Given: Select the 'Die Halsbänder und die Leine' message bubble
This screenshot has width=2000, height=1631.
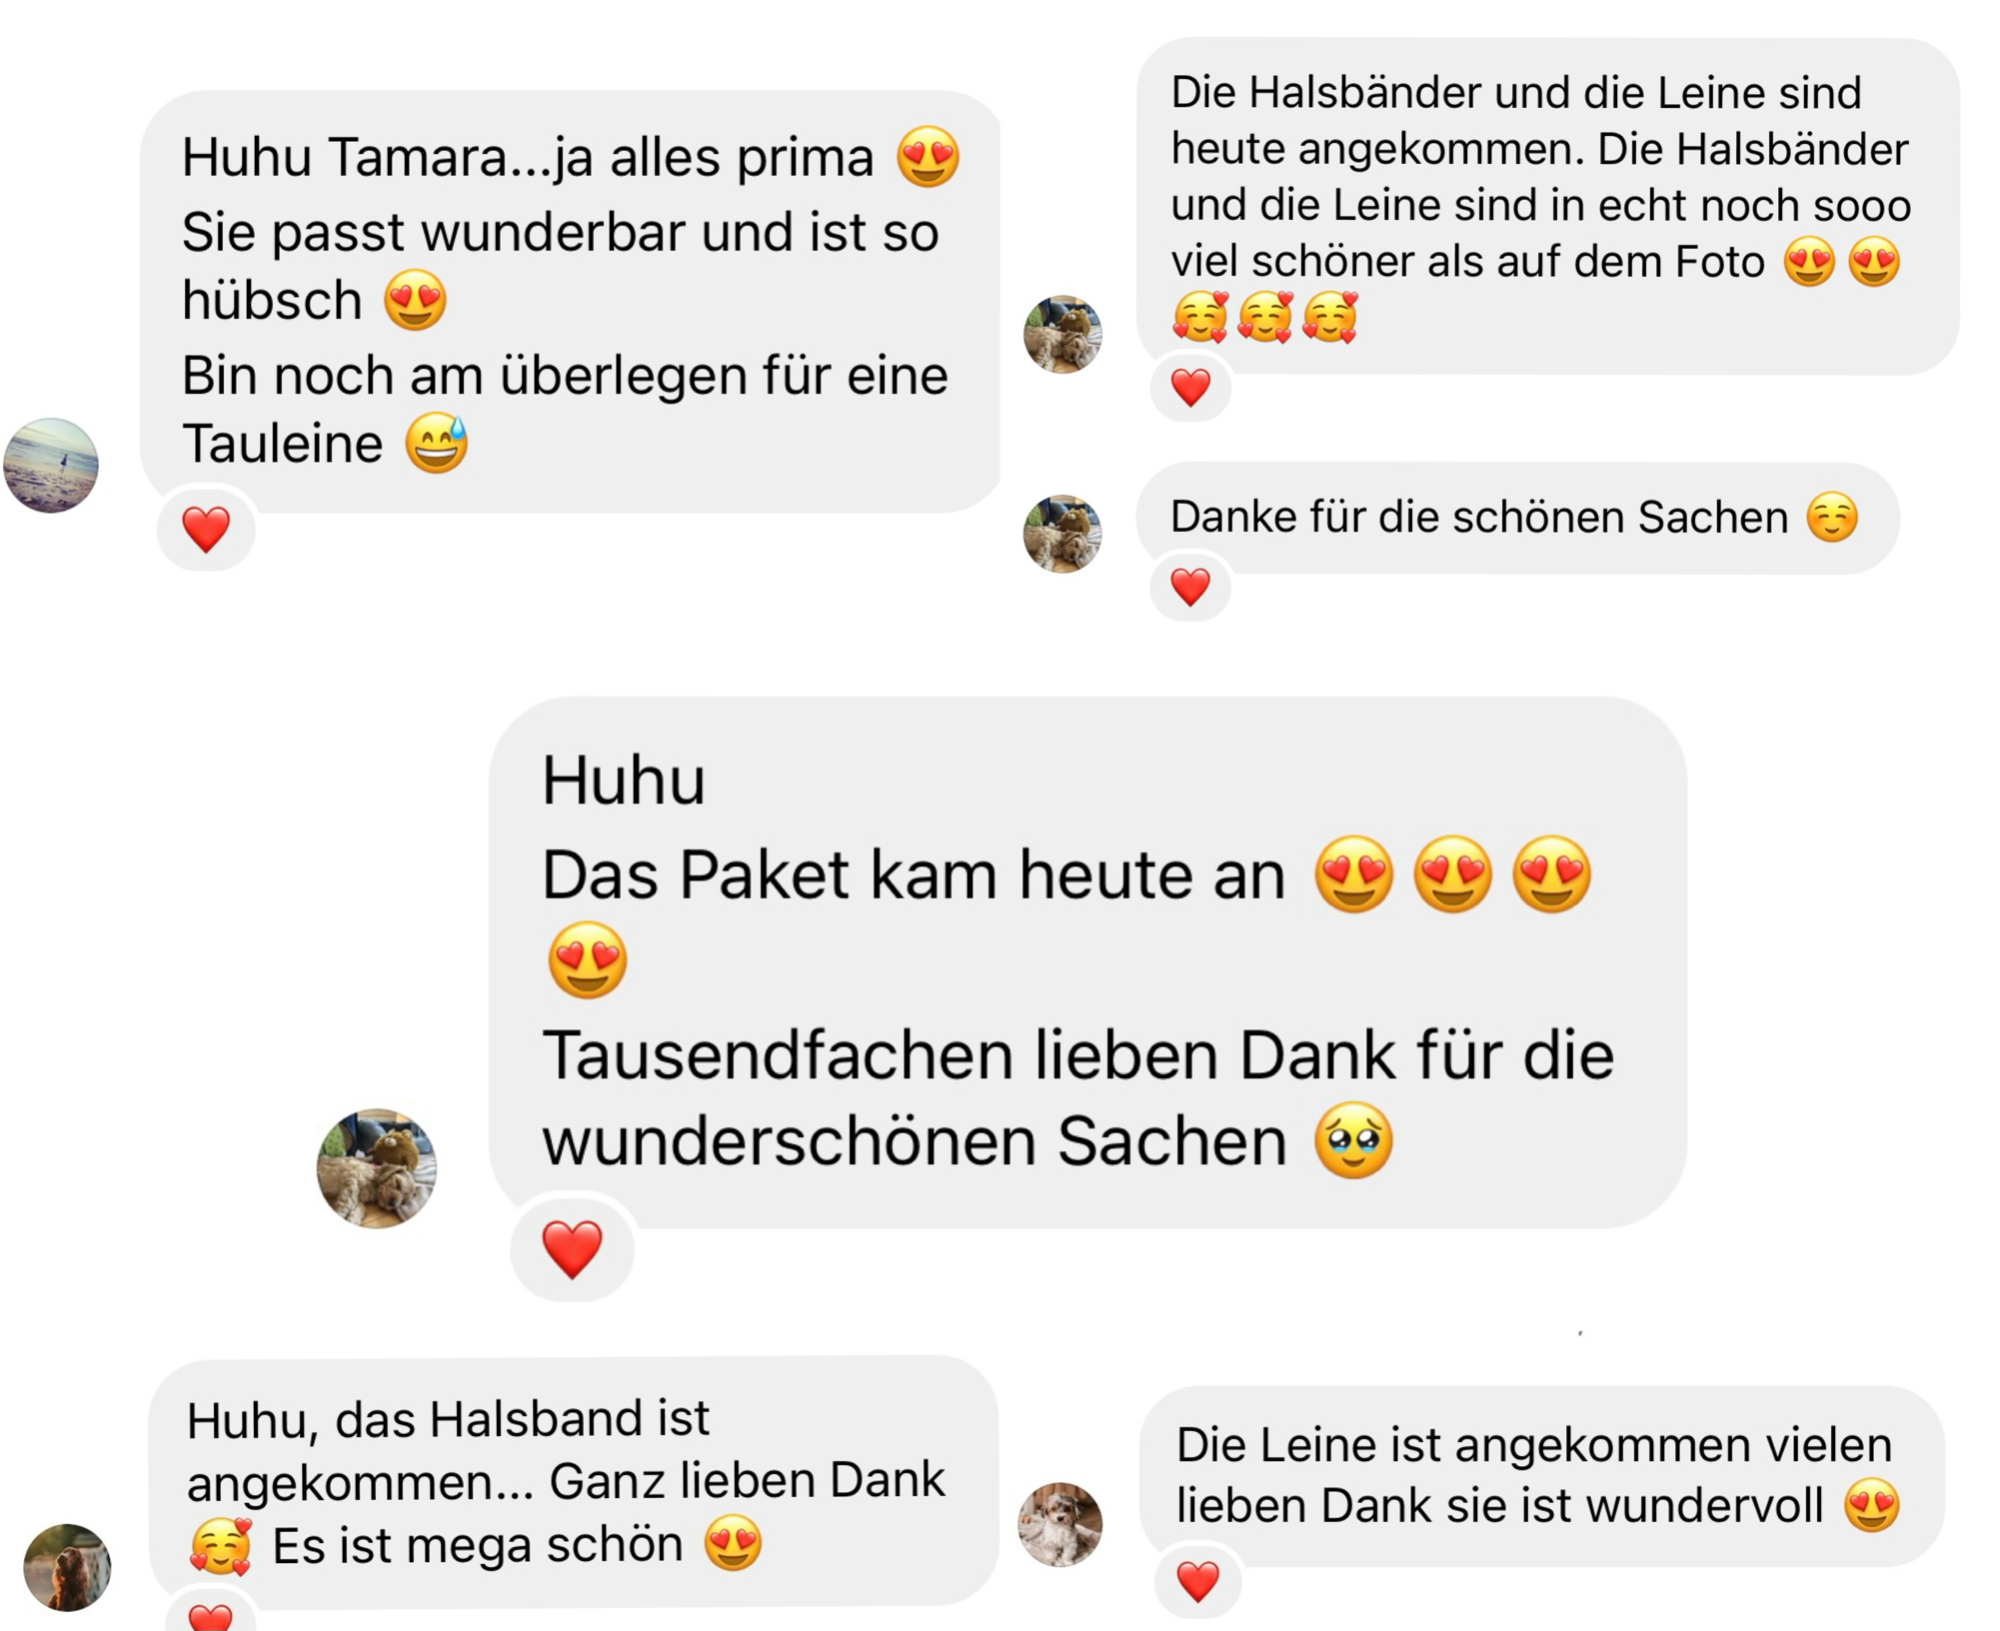Looking at the screenshot, I should (x=1548, y=206).
